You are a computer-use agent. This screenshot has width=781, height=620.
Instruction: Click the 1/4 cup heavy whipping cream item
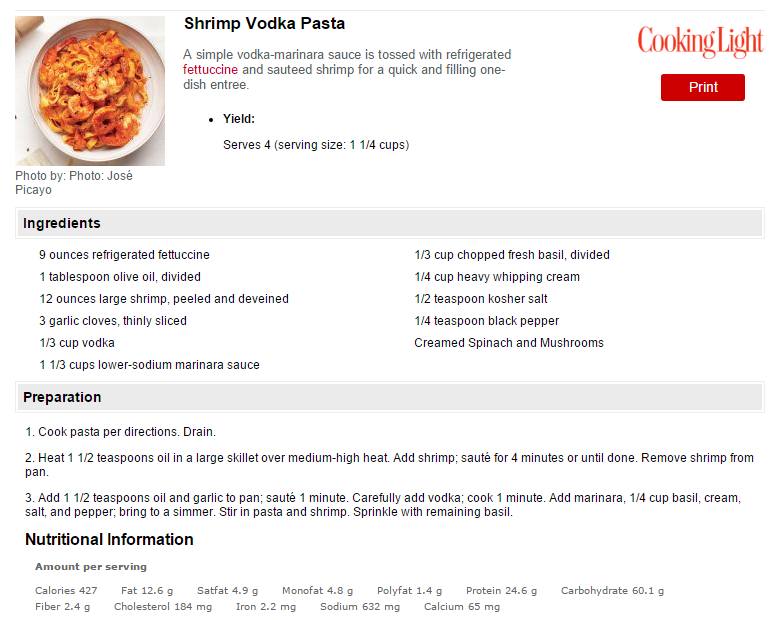[497, 277]
